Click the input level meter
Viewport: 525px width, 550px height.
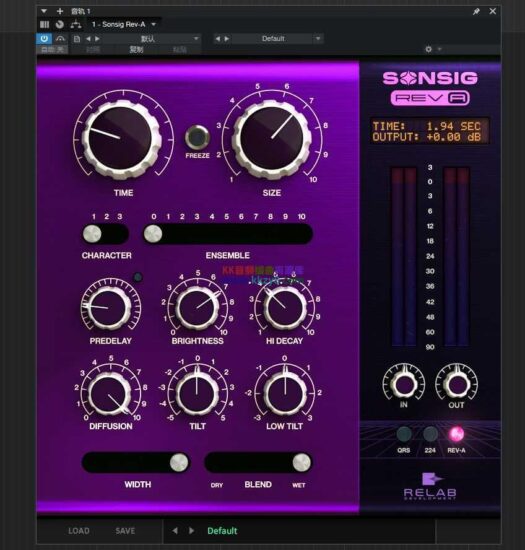click(404, 257)
